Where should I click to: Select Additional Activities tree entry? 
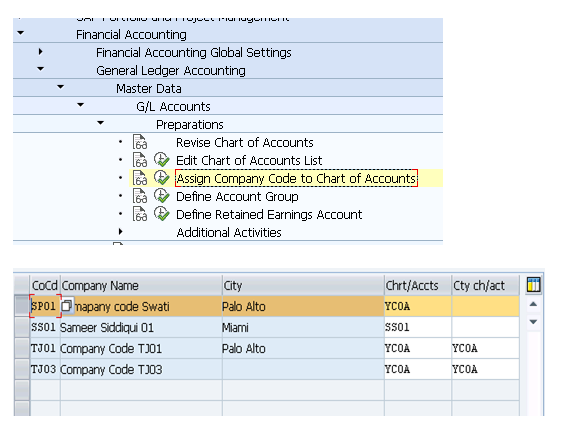229,233
